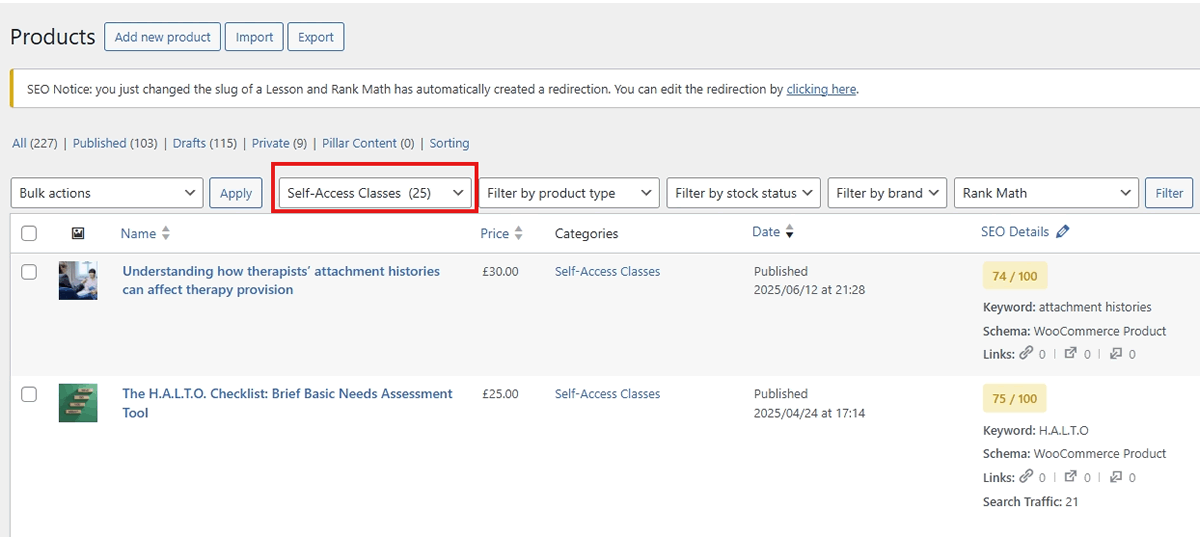Click internal links icon in H.A.L.T.O row
1200x537 pixels.
pos(1025,477)
